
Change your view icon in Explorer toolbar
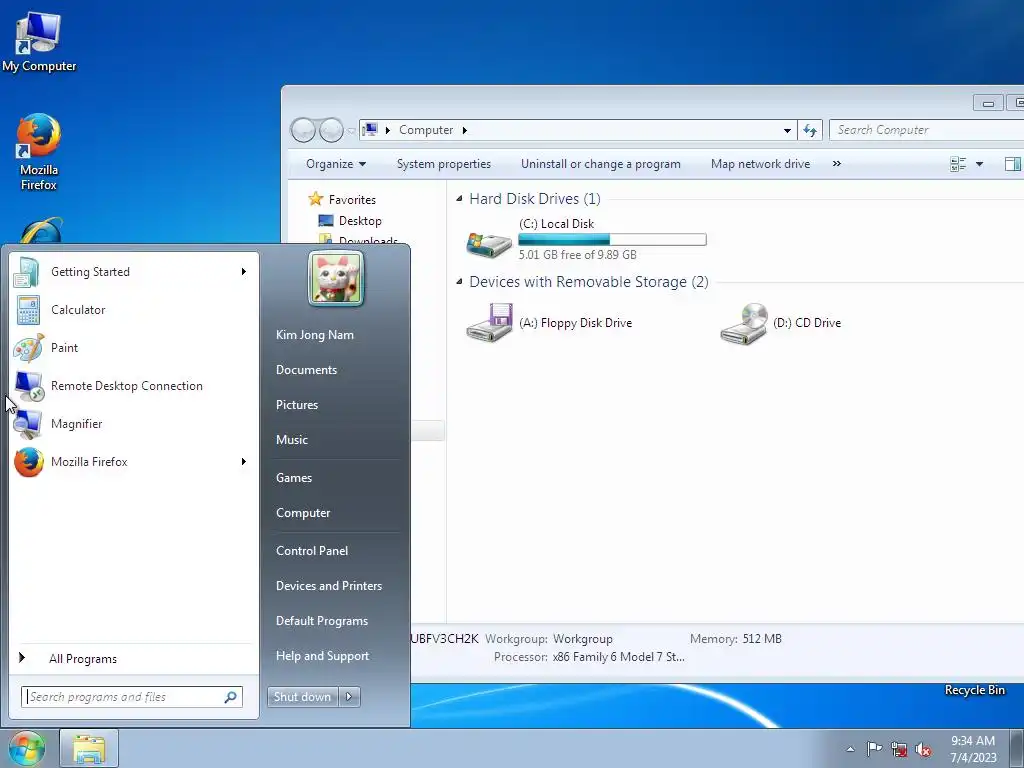point(958,164)
